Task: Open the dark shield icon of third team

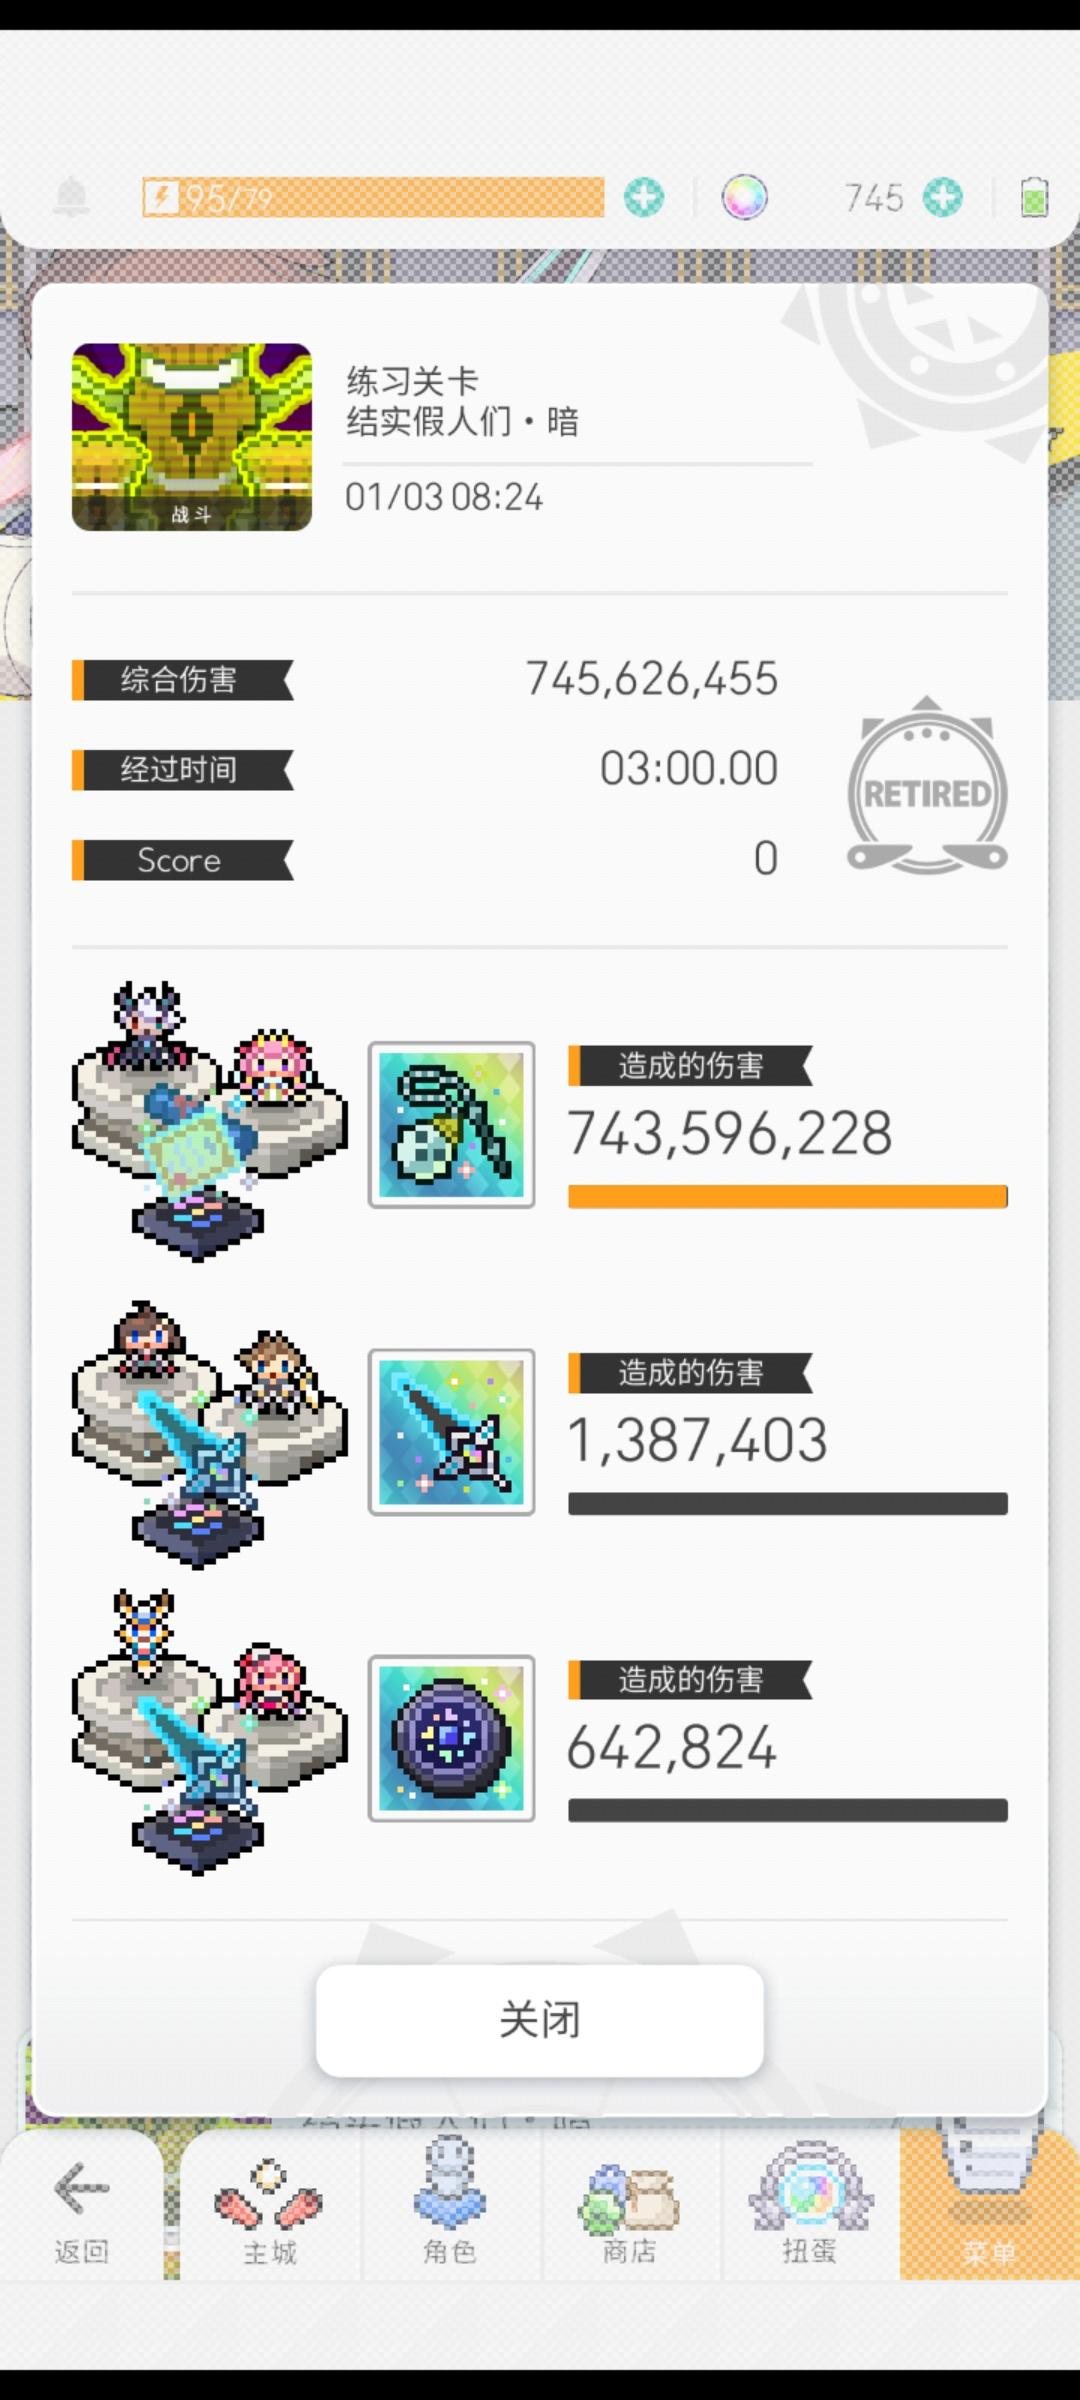Action: [451, 1738]
